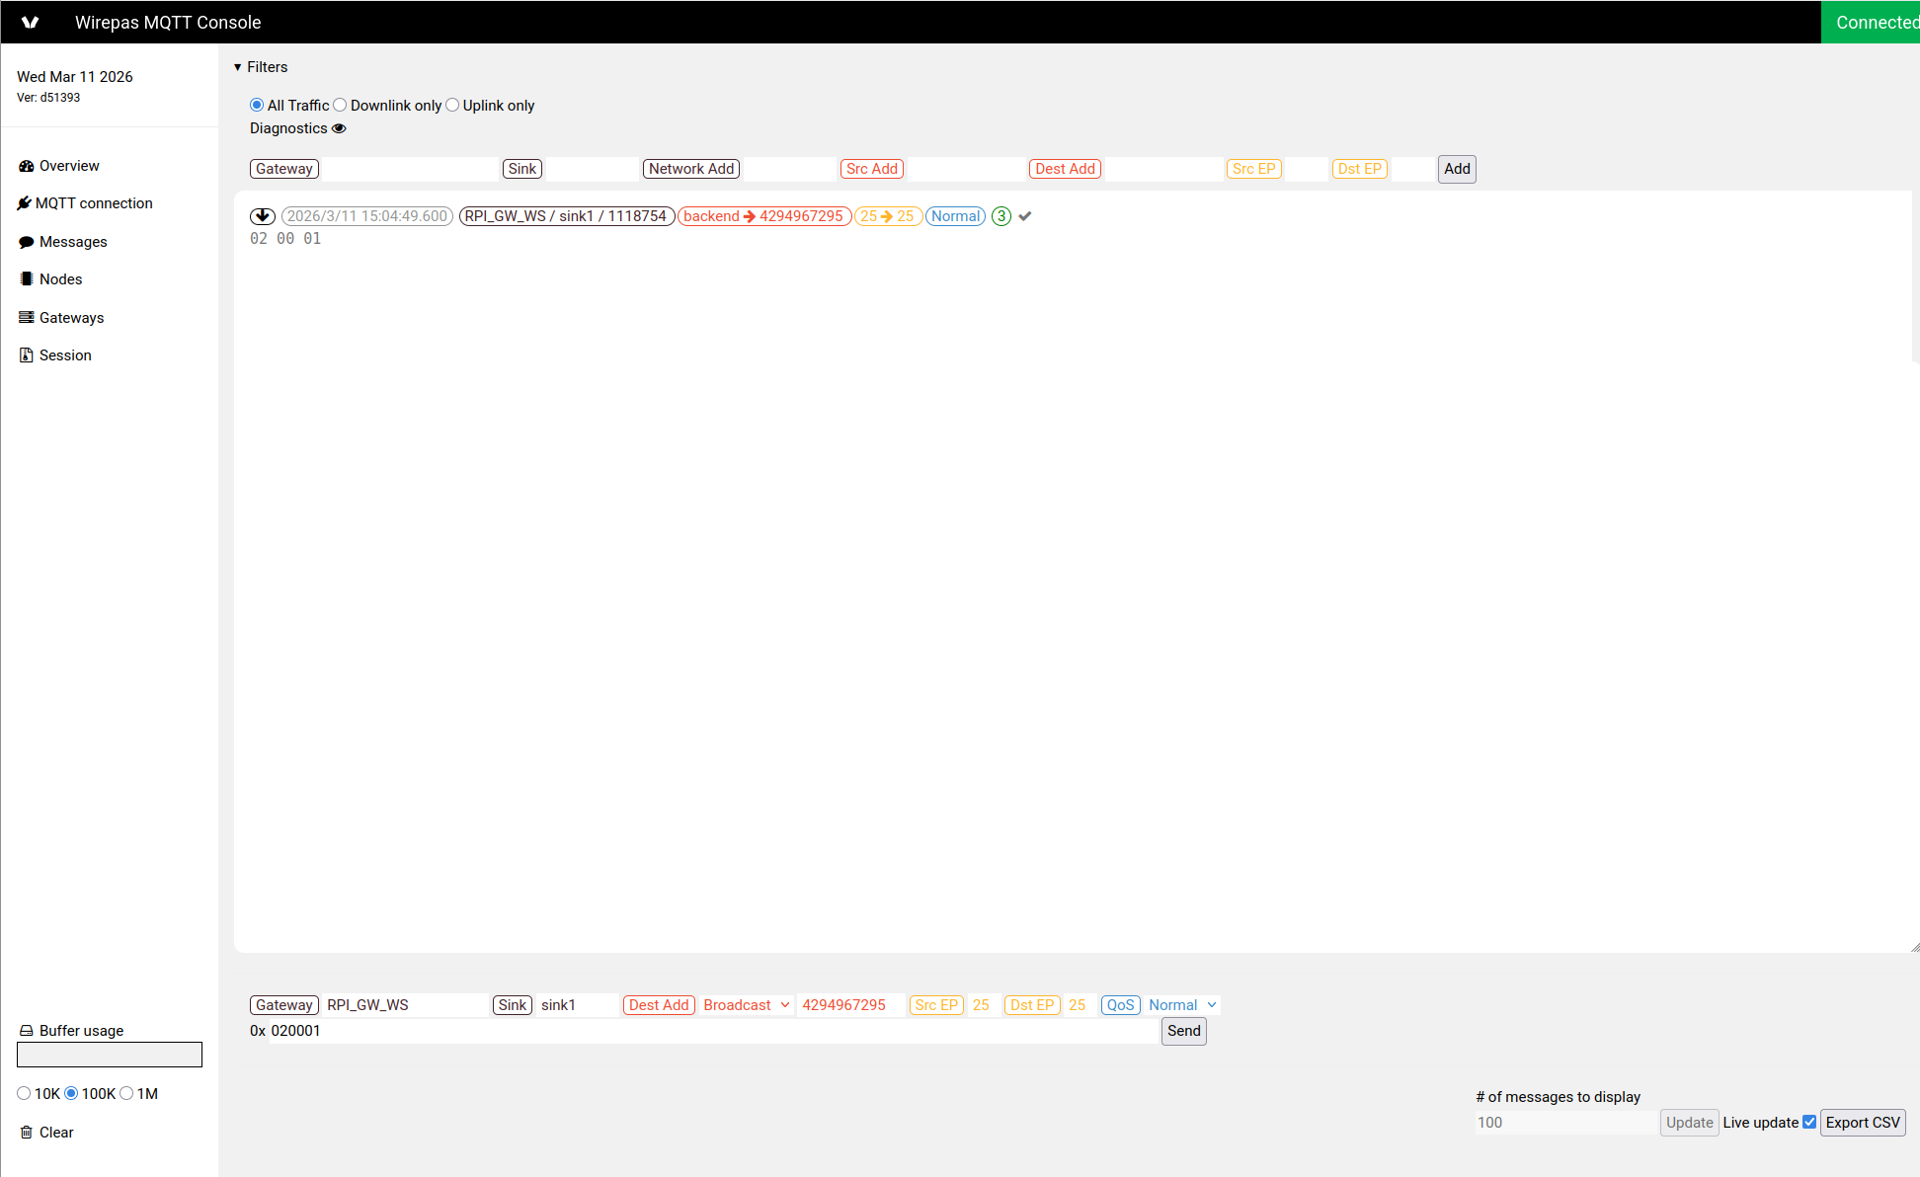Image resolution: width=1920 pixels, height=1177 pixels.
Task: Set buffer size to 1M
Action: click(127, 1093)
